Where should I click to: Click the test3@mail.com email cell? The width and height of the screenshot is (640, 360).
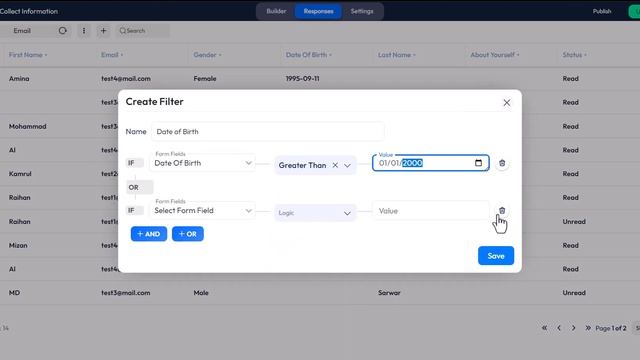tap(126, 293)
